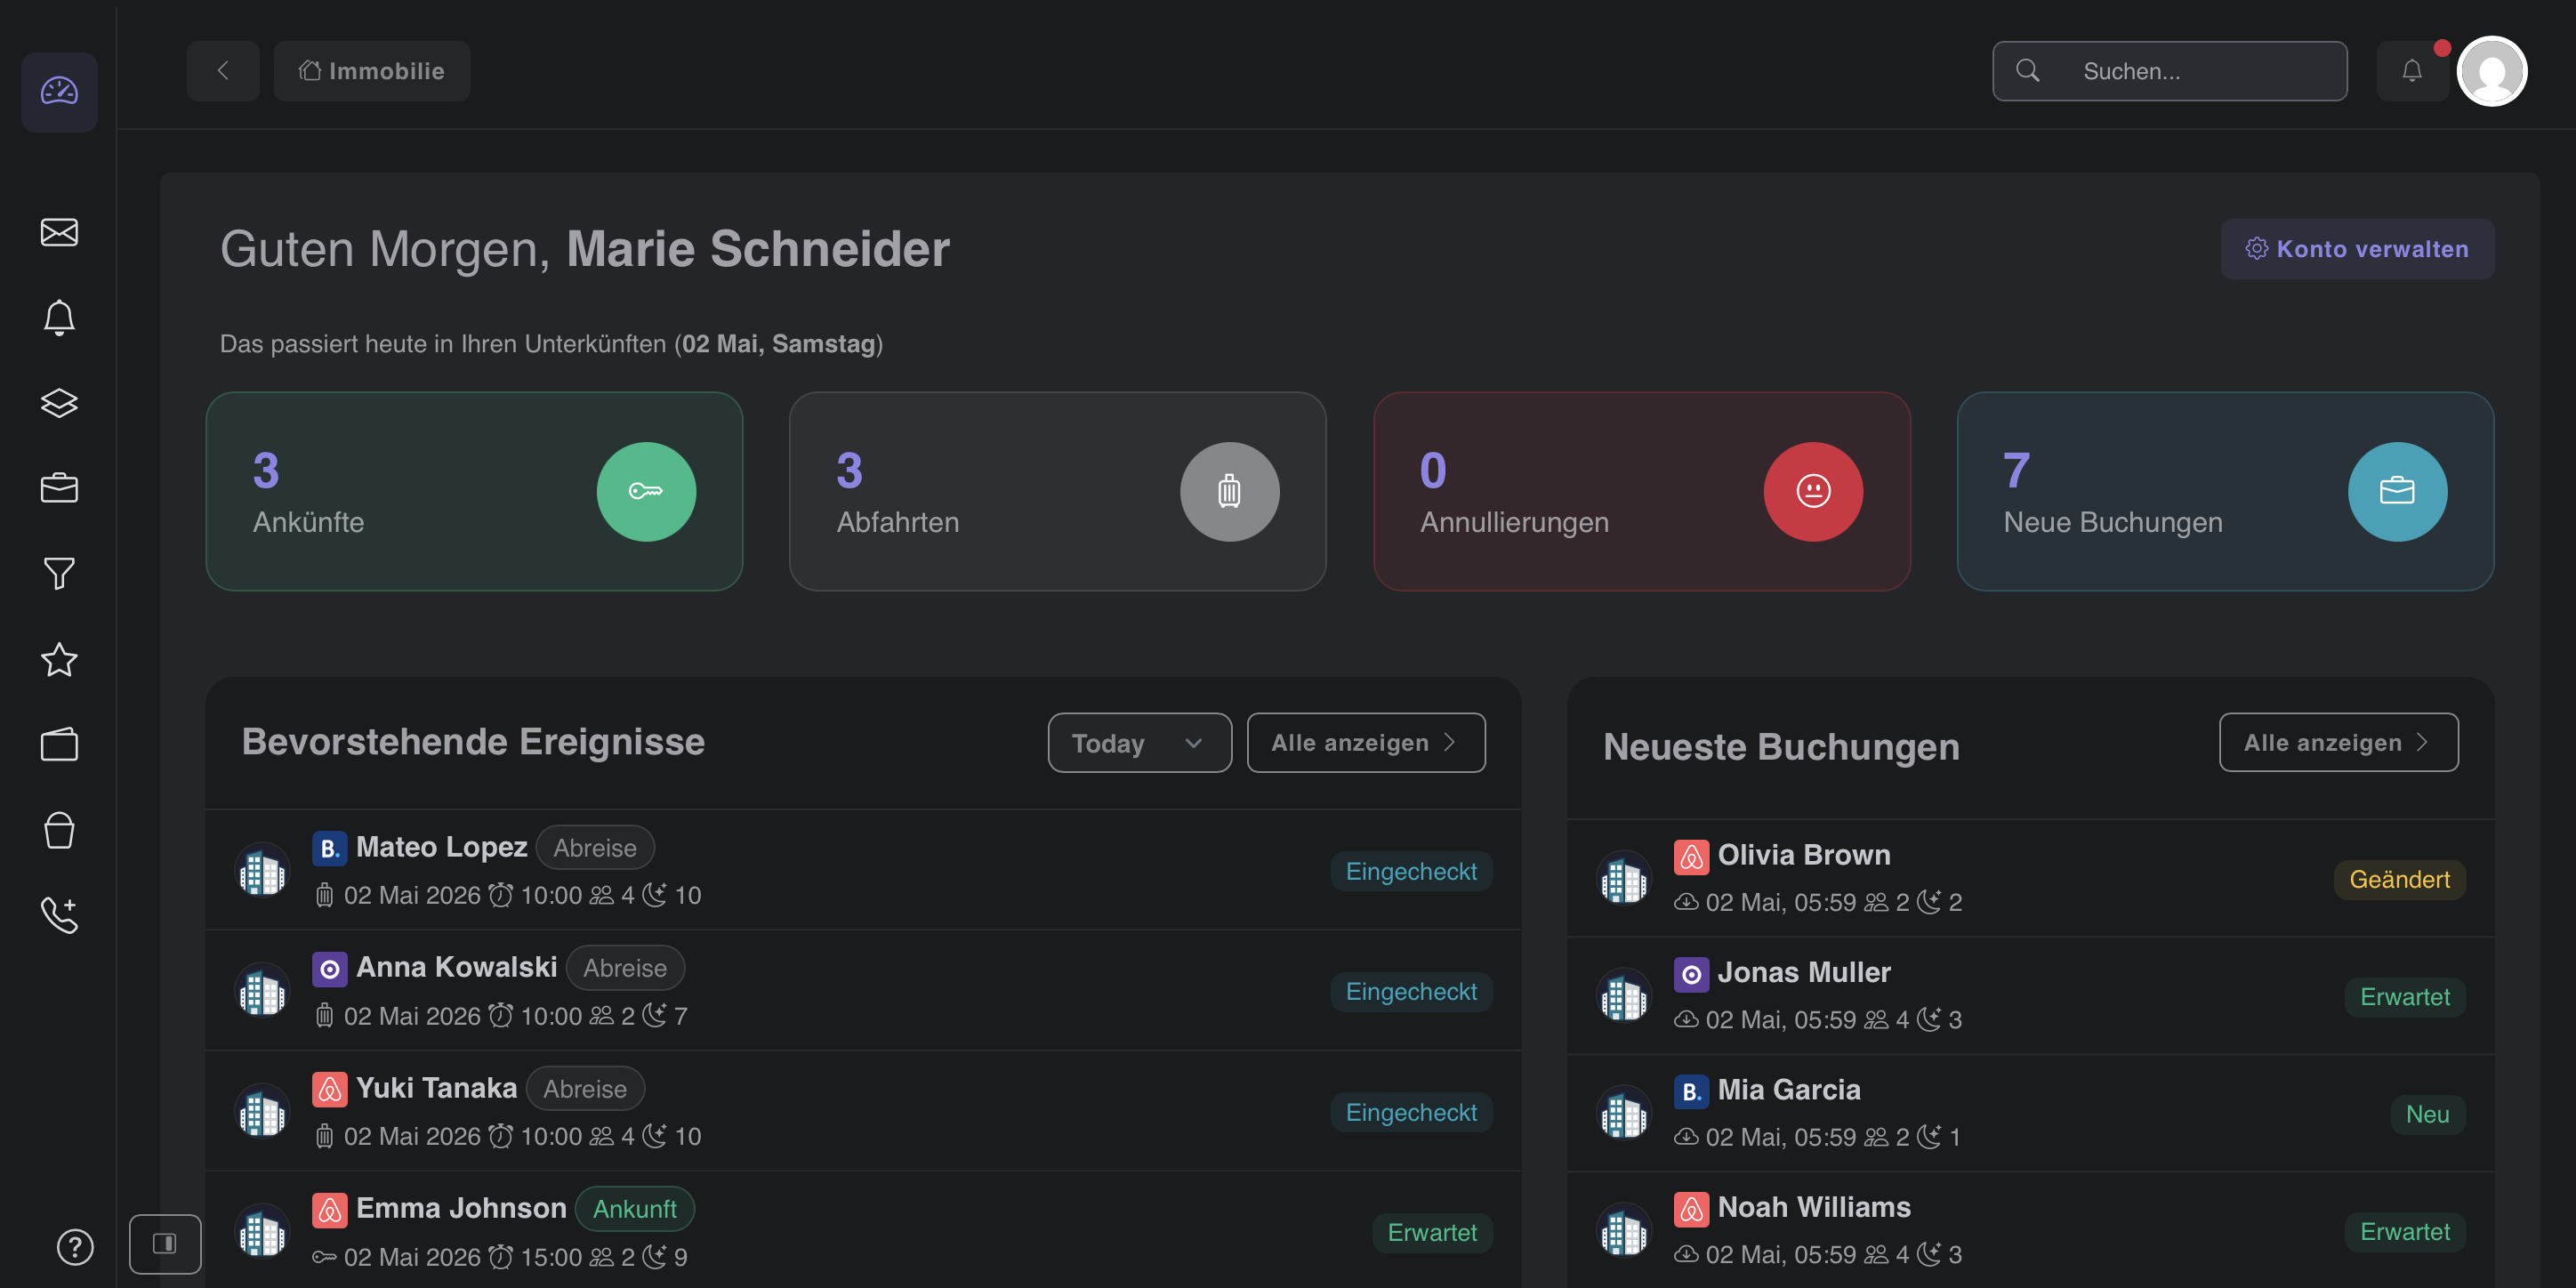This screenshot has height=1288, width=2576.
Task: Click Alle anzeigen for Bevorstehende Ereignisse
Action: coord(1366,743)
